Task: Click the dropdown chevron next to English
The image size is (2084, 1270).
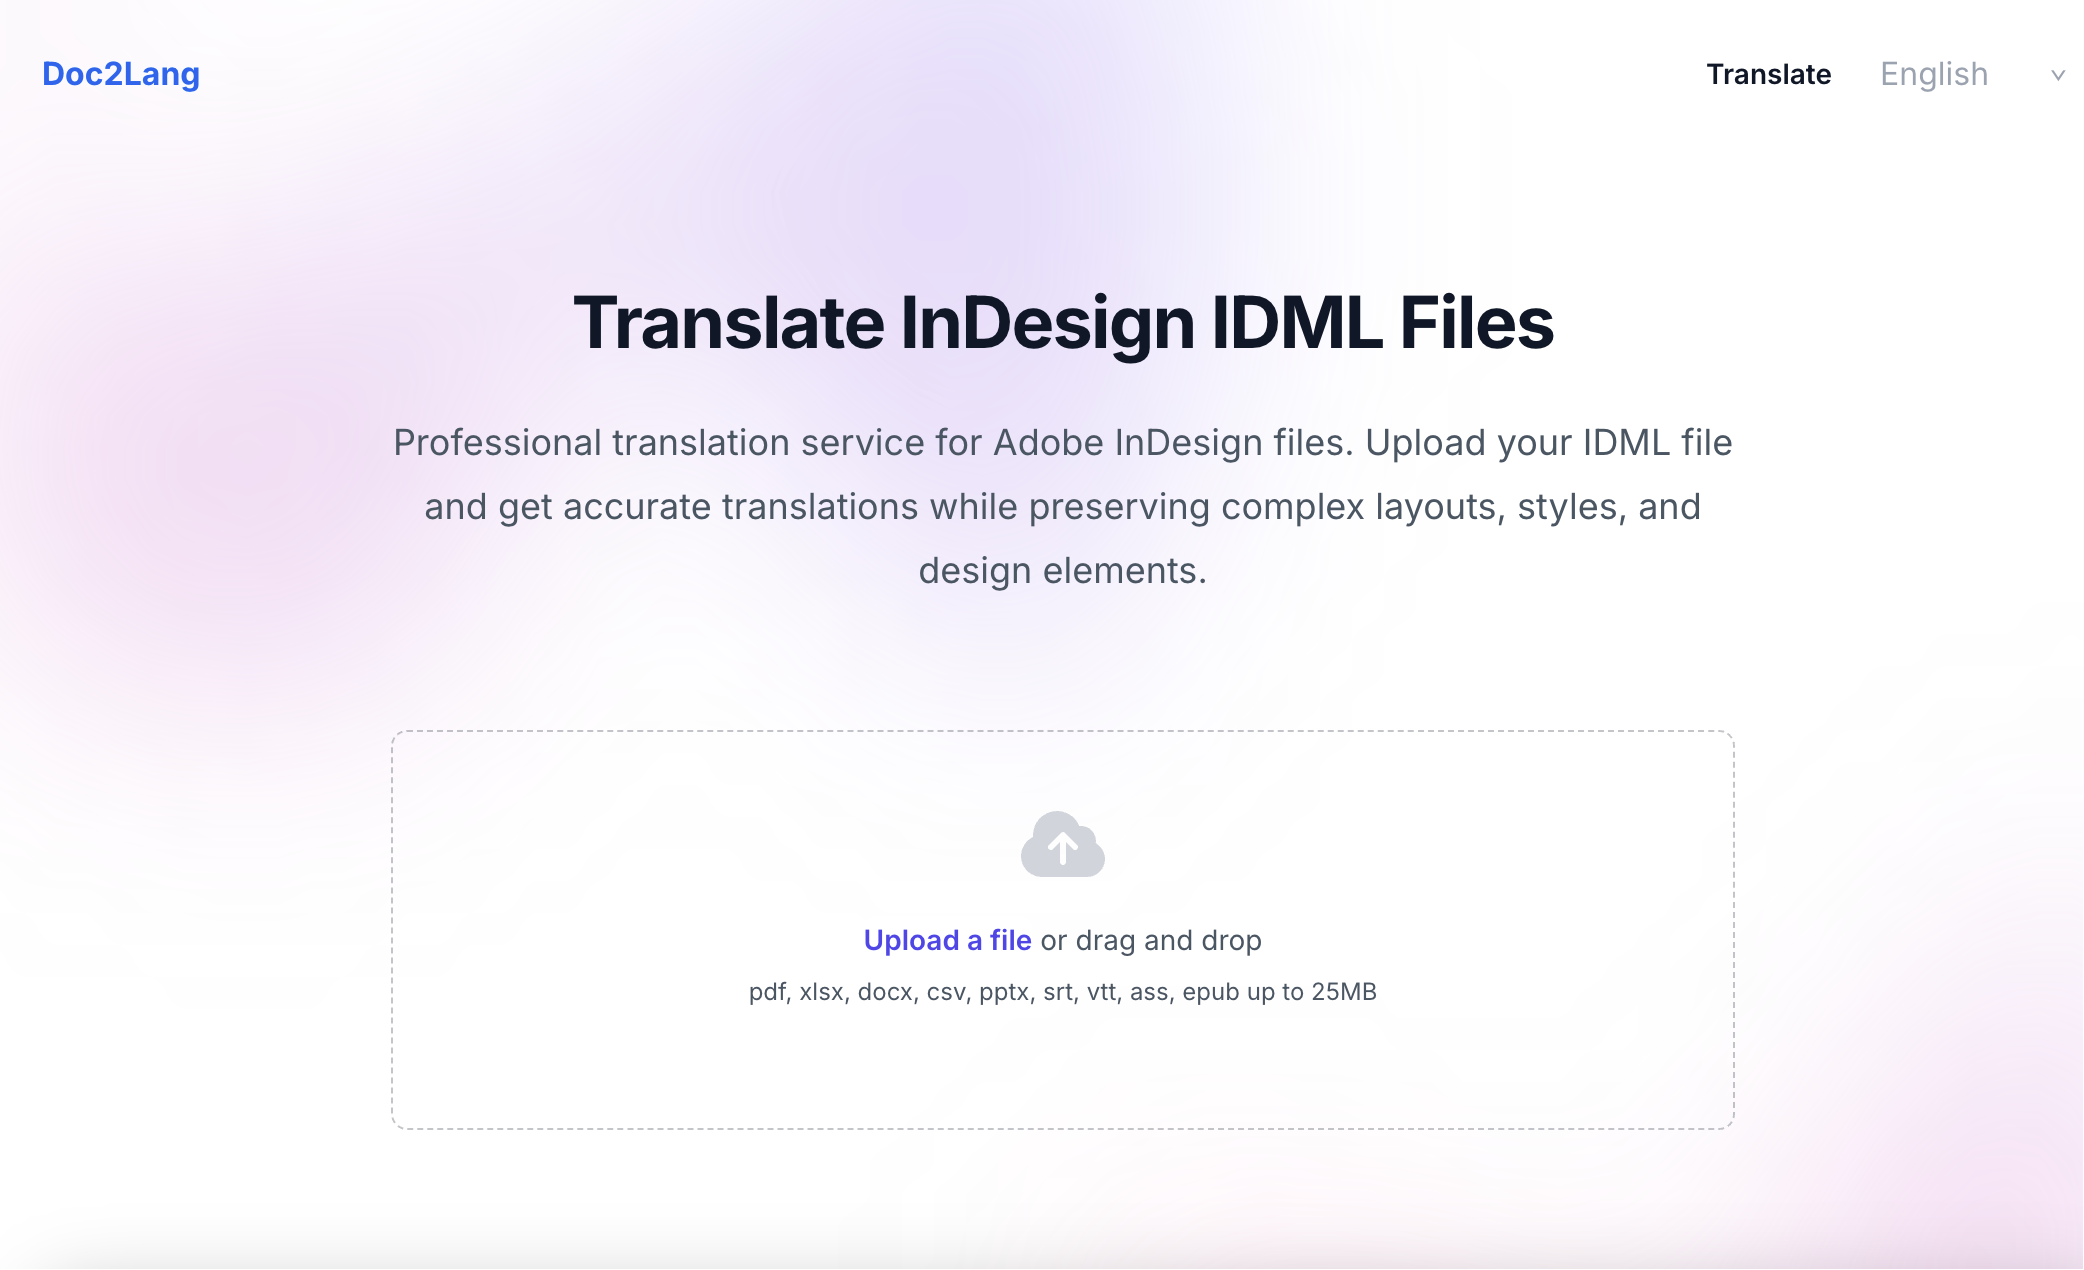Action: click(x=2058, y=75)
